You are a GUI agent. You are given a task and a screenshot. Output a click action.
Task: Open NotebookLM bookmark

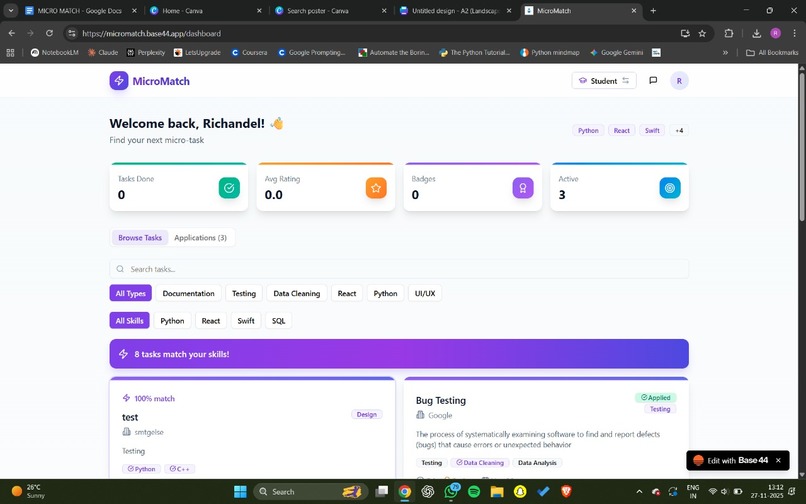54,52
